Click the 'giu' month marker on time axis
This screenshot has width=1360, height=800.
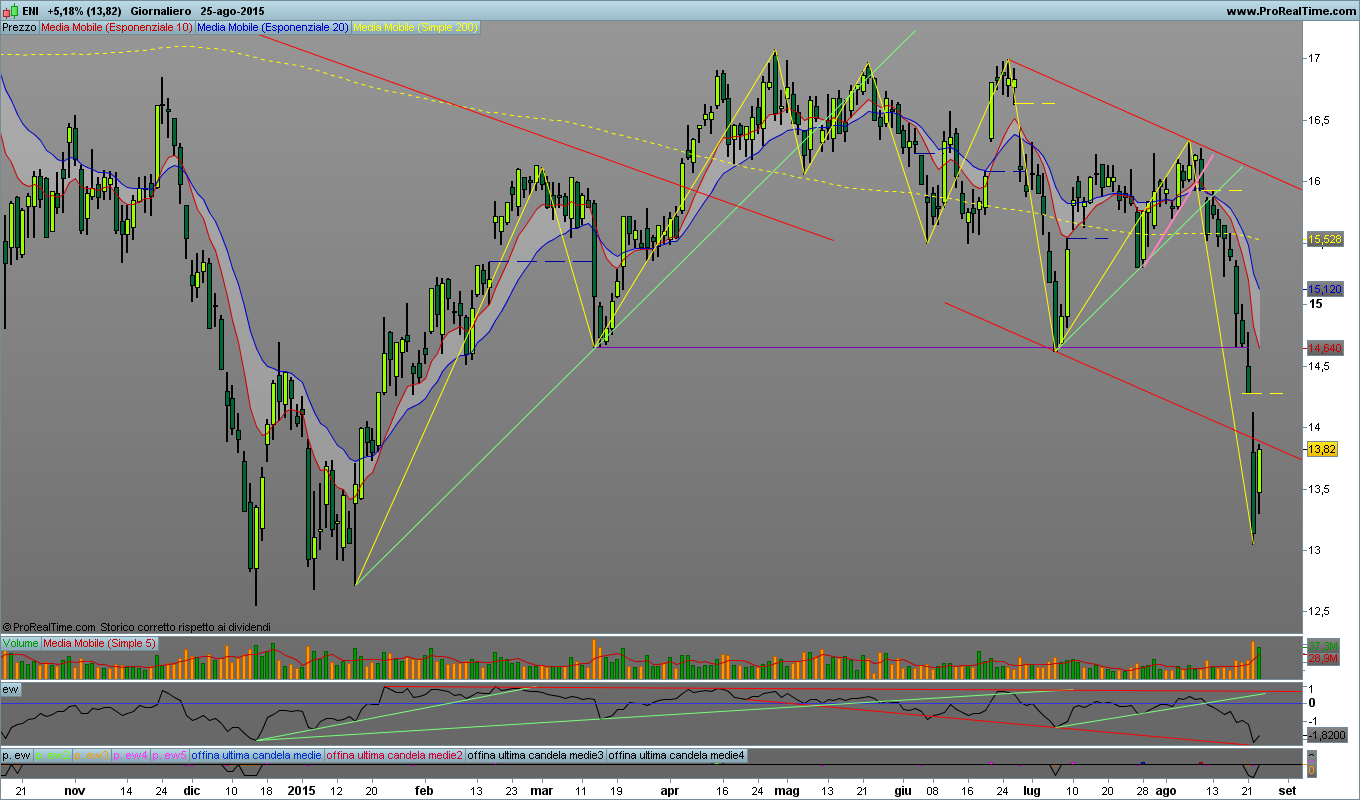[904, 789]
